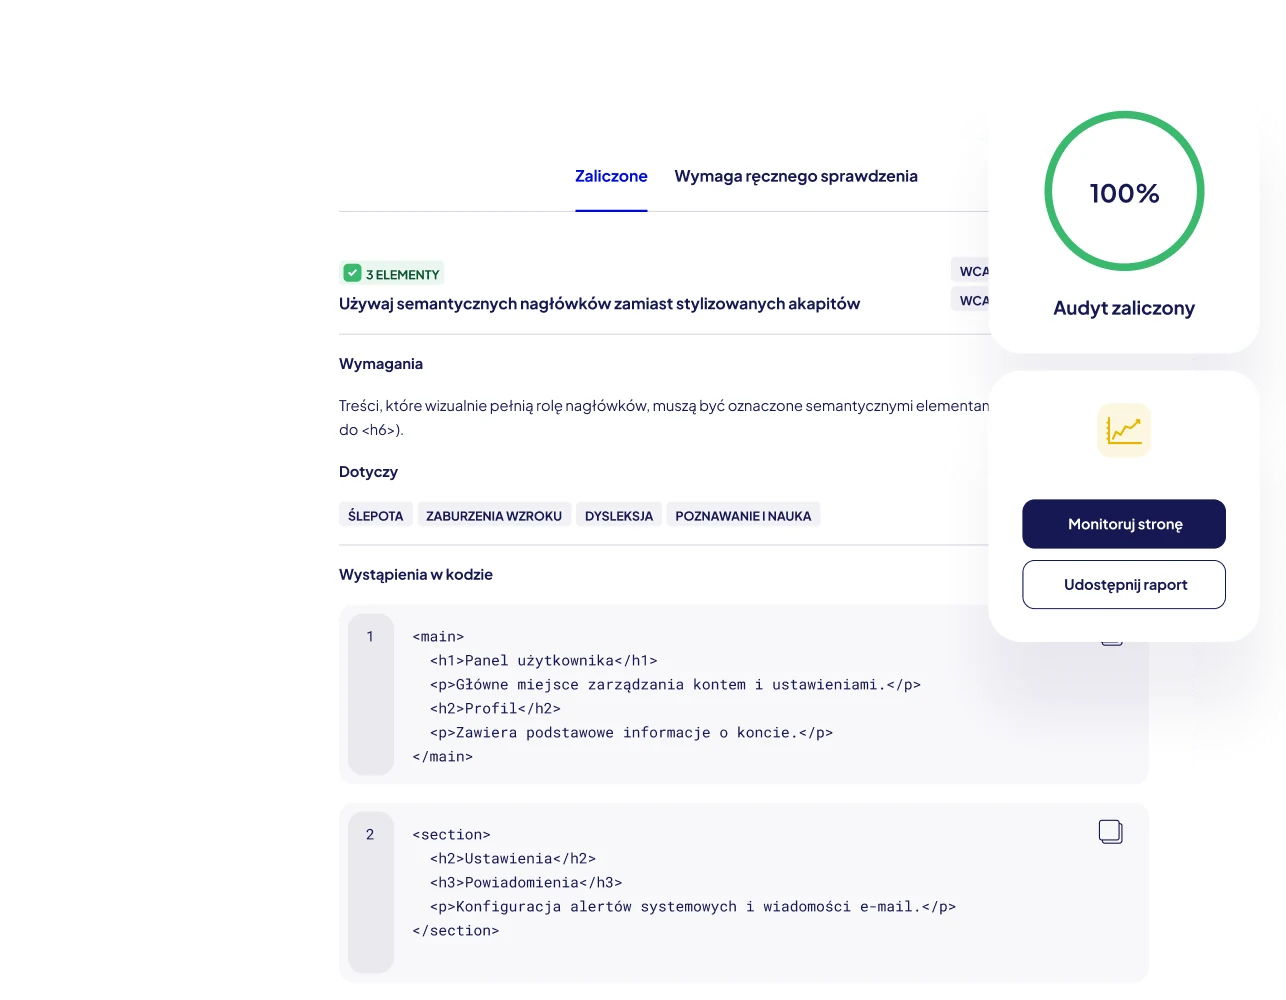
Task: Open the Wymaga ręcznego sprawdzenia tab
Action: (x=796, y=176)
